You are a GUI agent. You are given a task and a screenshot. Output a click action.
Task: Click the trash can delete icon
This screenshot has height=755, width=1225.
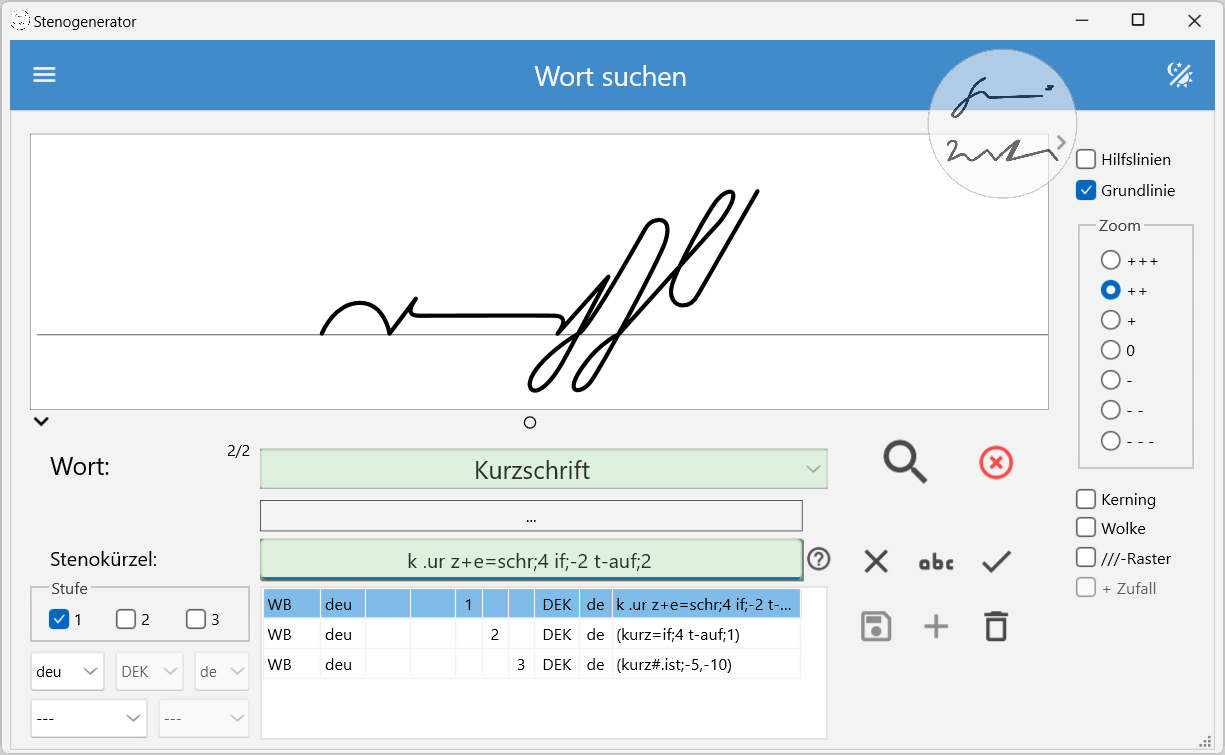coord(996,627)
